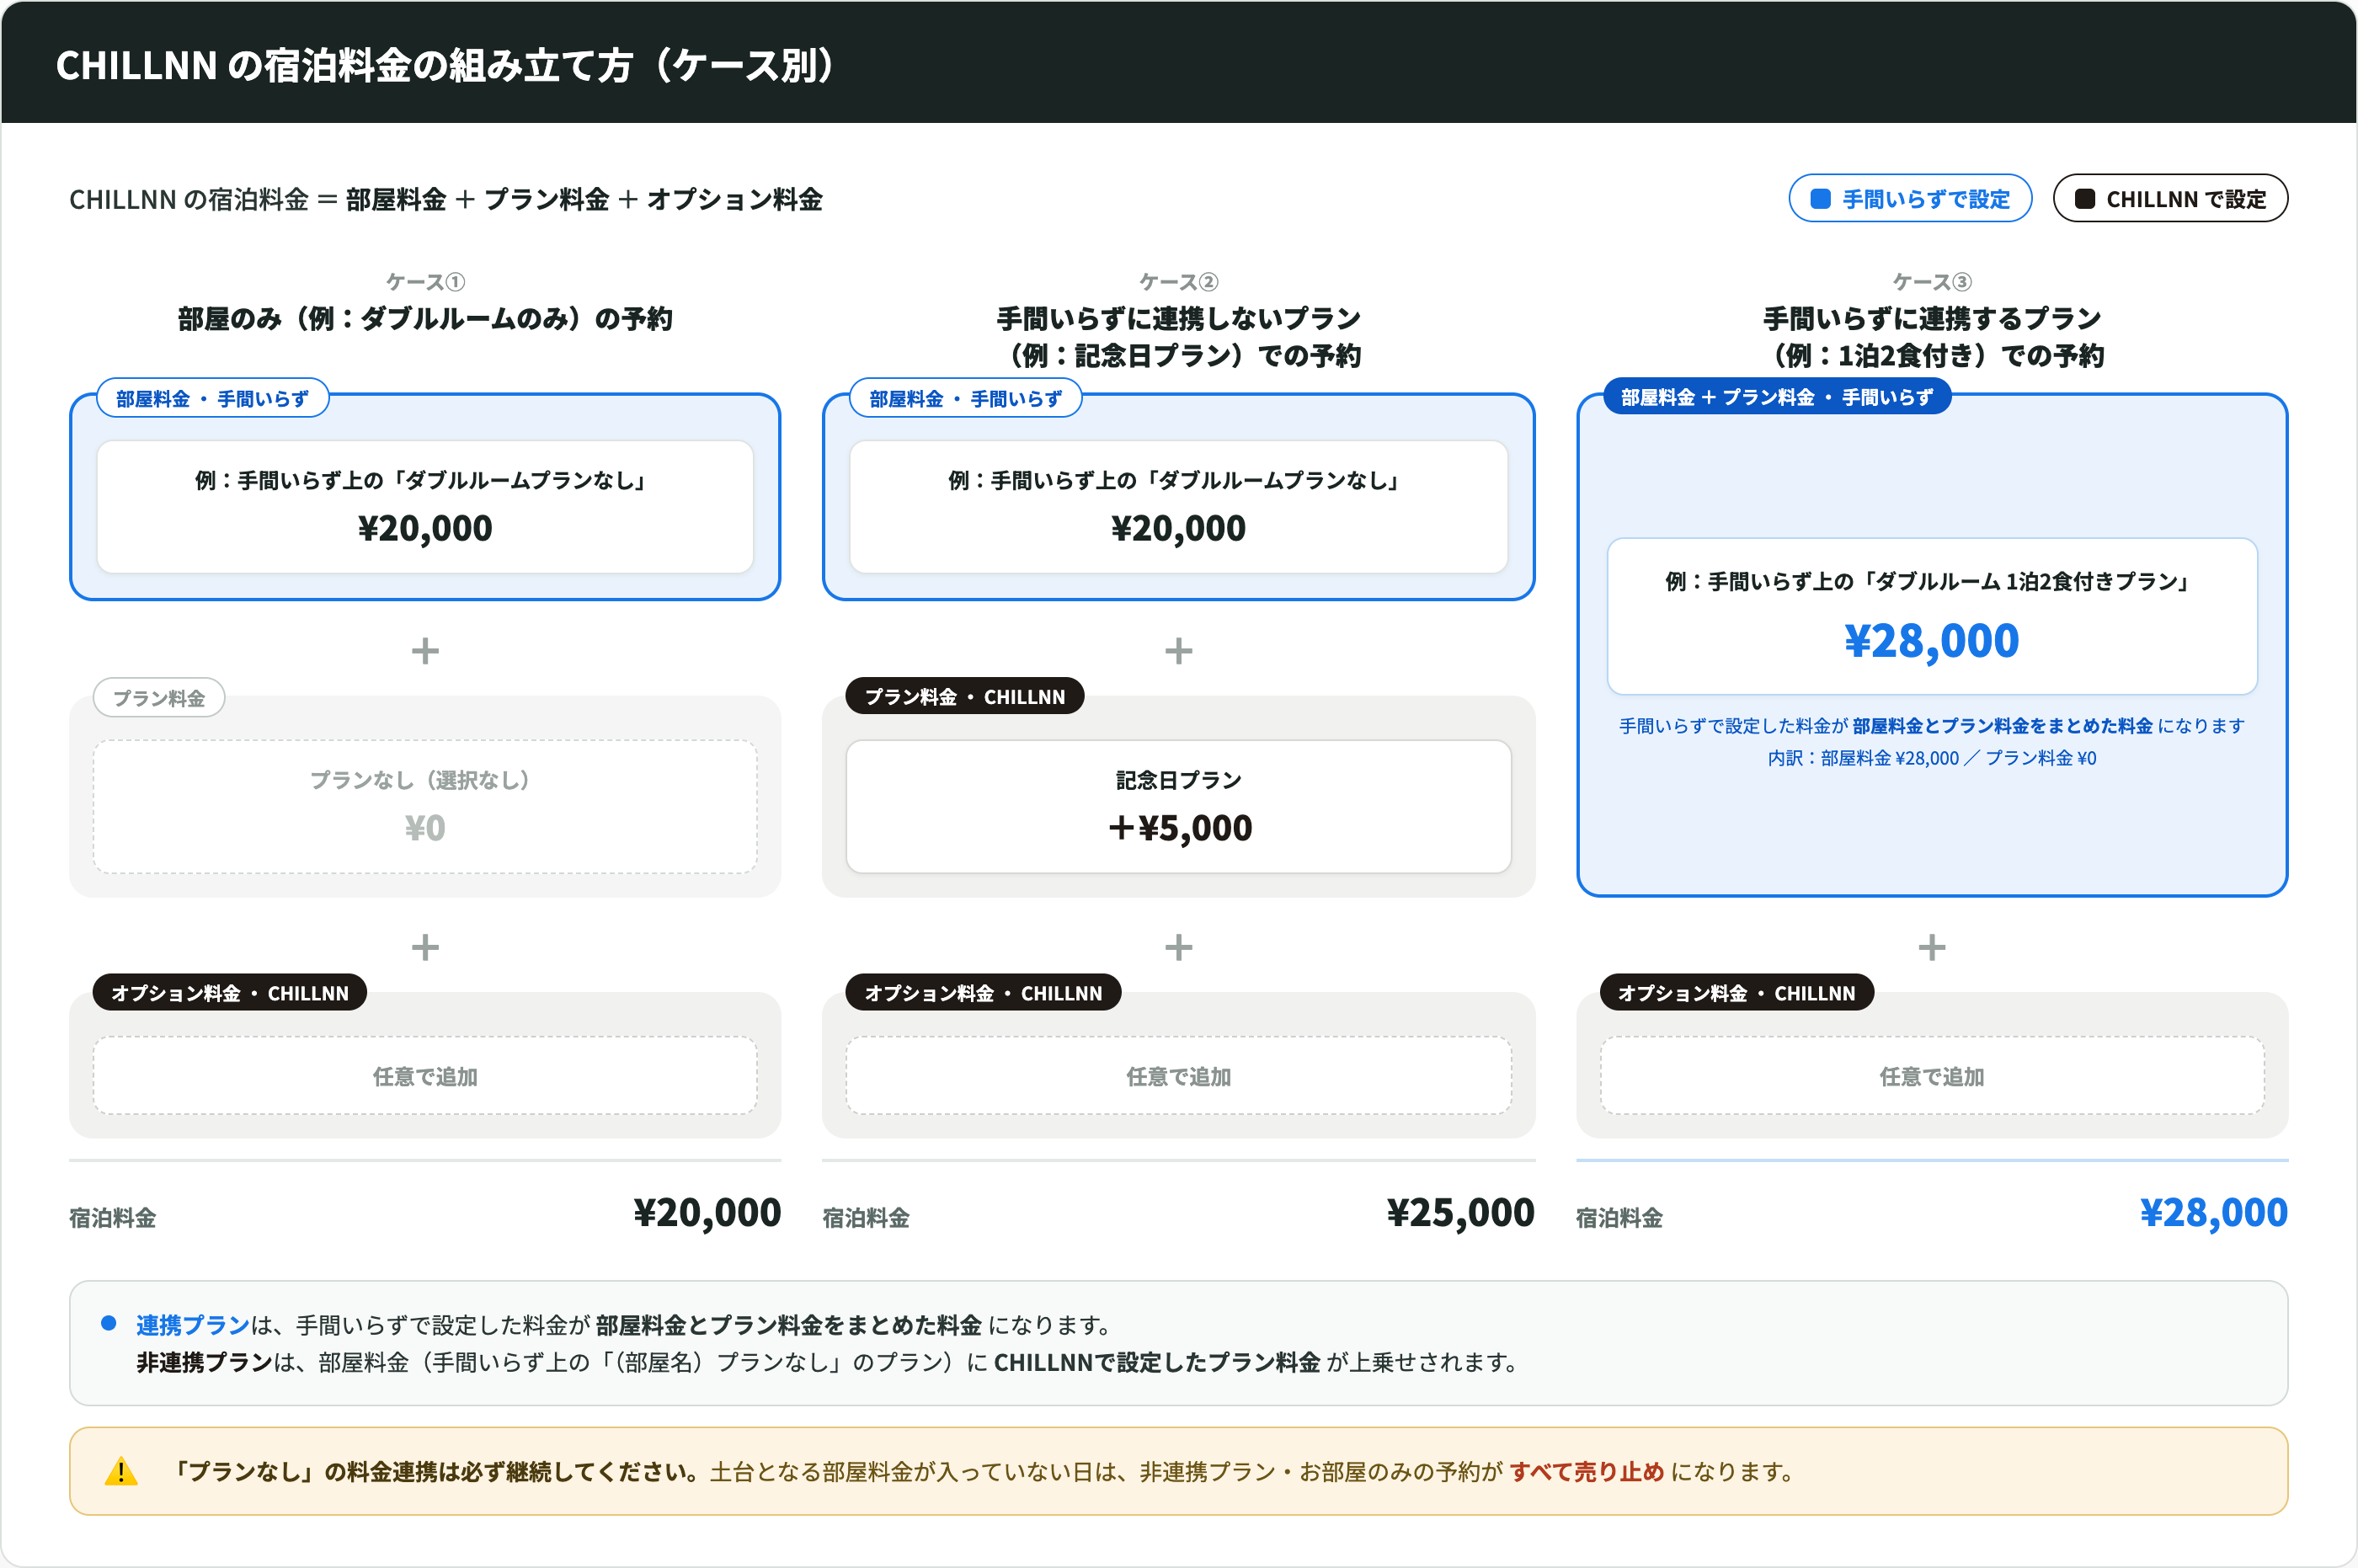Click case 2 オプション料金・CHILLNN tag
Screen dimensions: 2358x1568
tap(982, 992)
